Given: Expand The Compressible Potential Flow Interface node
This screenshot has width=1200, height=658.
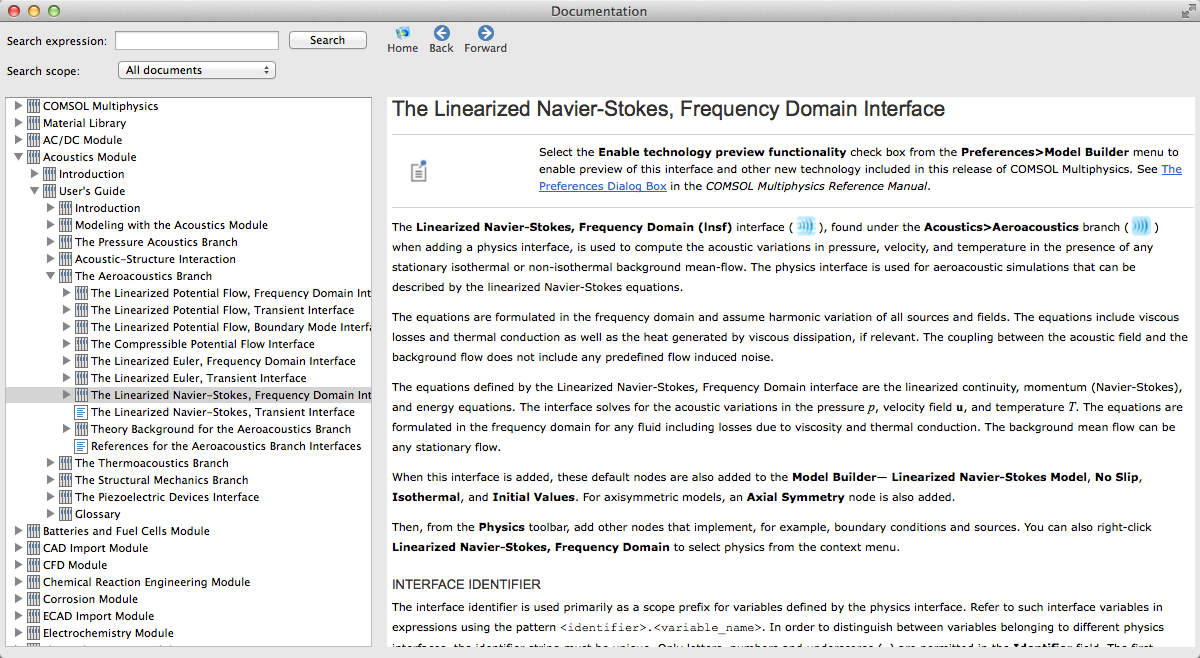Looking at the screenshot, I should [66, 344].
